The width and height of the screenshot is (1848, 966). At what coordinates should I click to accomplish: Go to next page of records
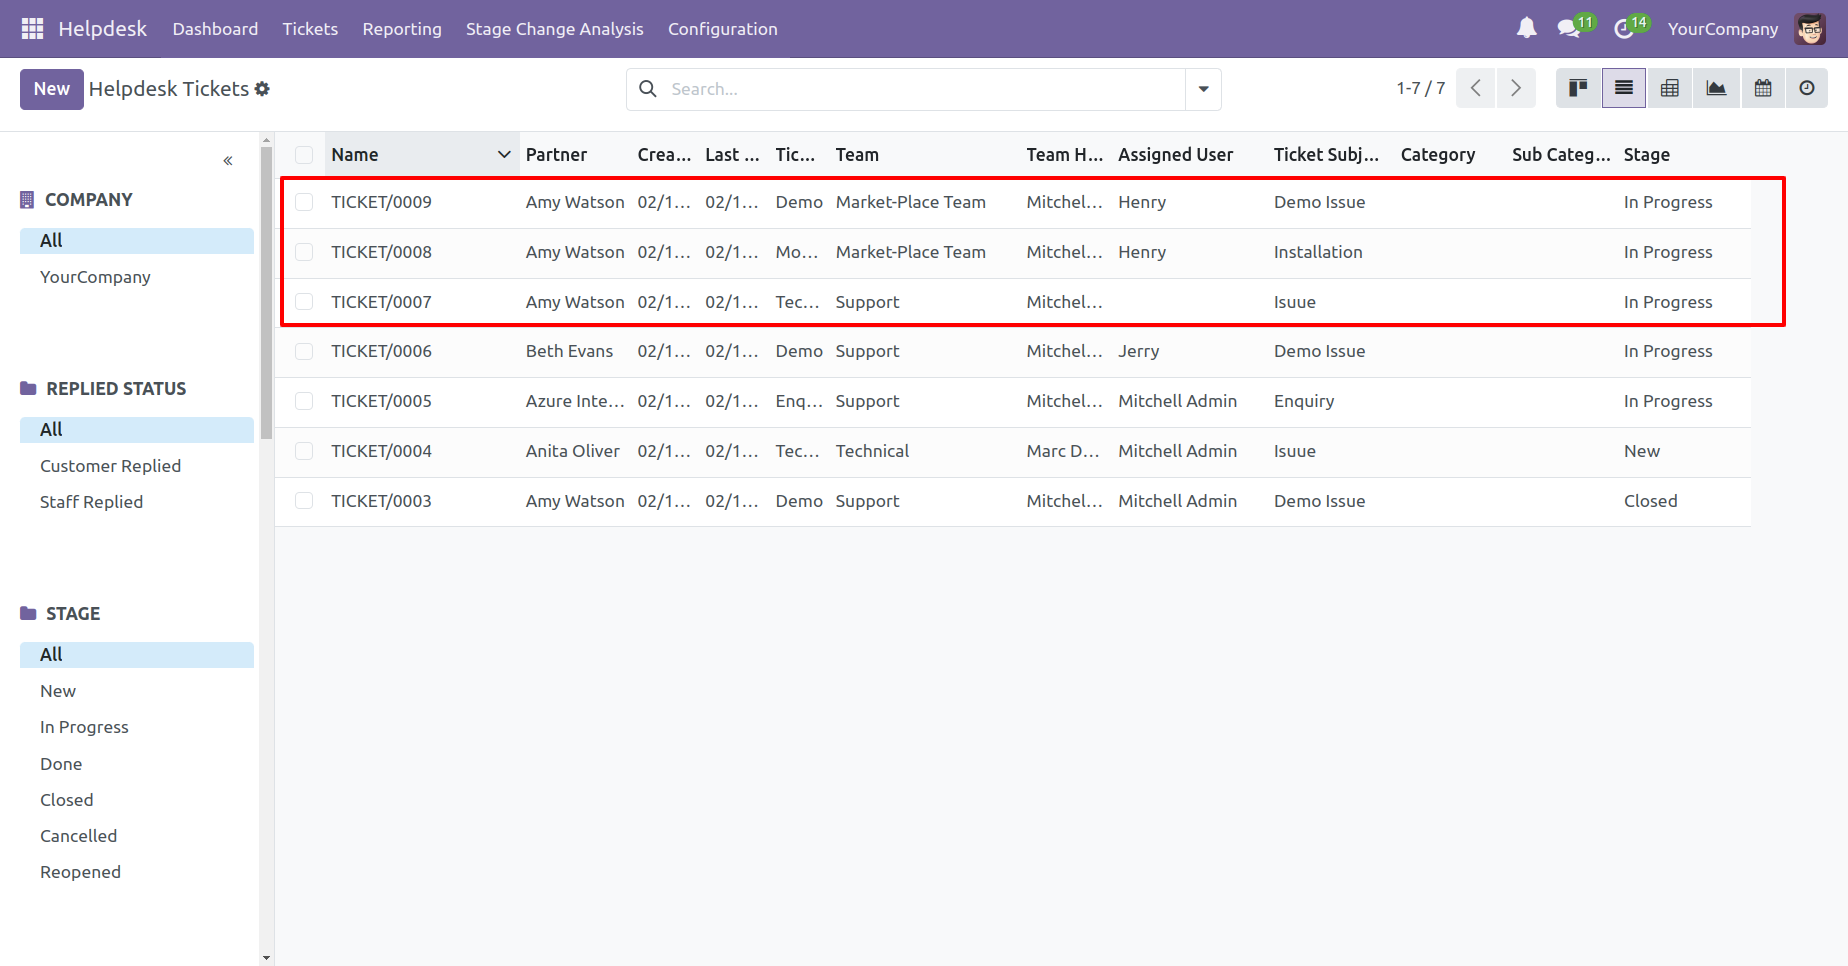pos(1516,89)
